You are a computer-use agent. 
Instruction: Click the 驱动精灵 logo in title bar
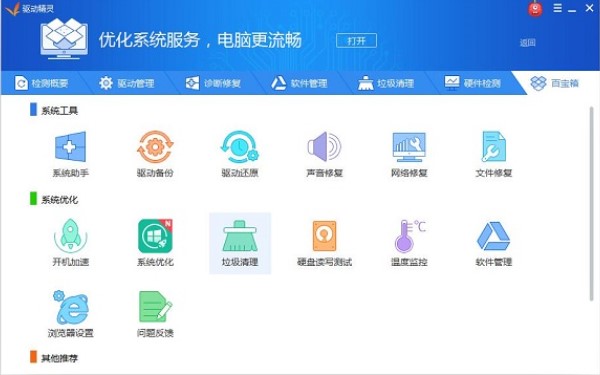(30, 8)
